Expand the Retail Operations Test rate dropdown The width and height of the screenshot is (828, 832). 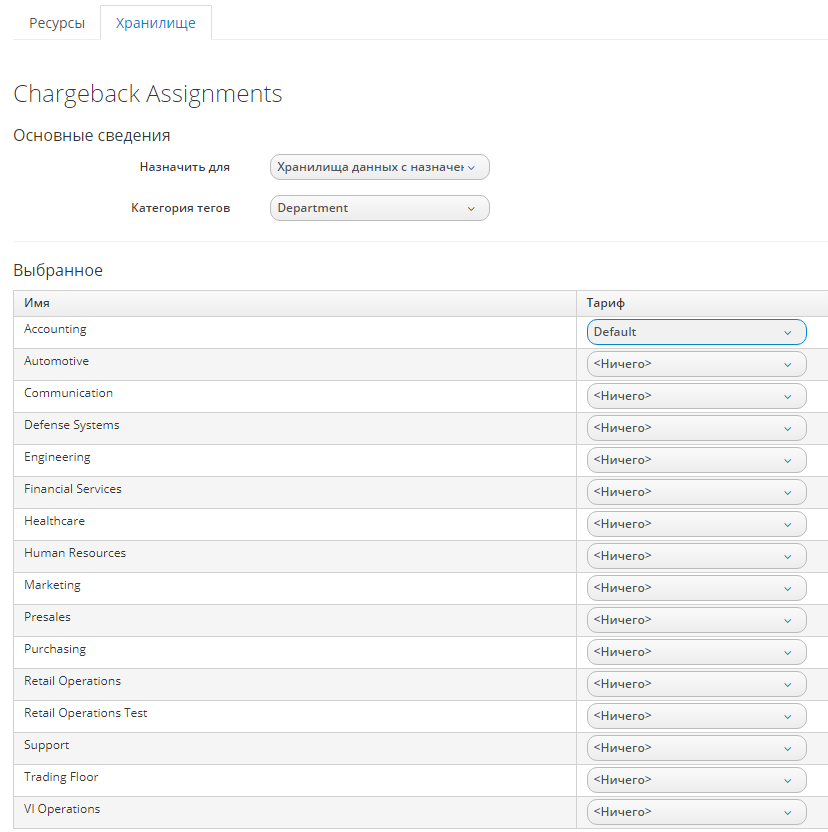pyautogui.click(x=696, y=716)
